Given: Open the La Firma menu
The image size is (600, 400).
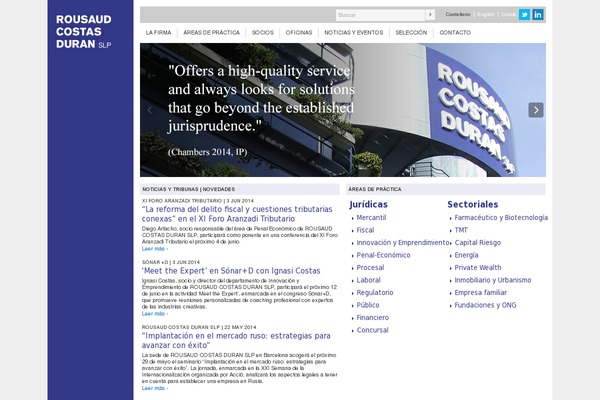Looking at the screenshot, I should click(158, 33).
